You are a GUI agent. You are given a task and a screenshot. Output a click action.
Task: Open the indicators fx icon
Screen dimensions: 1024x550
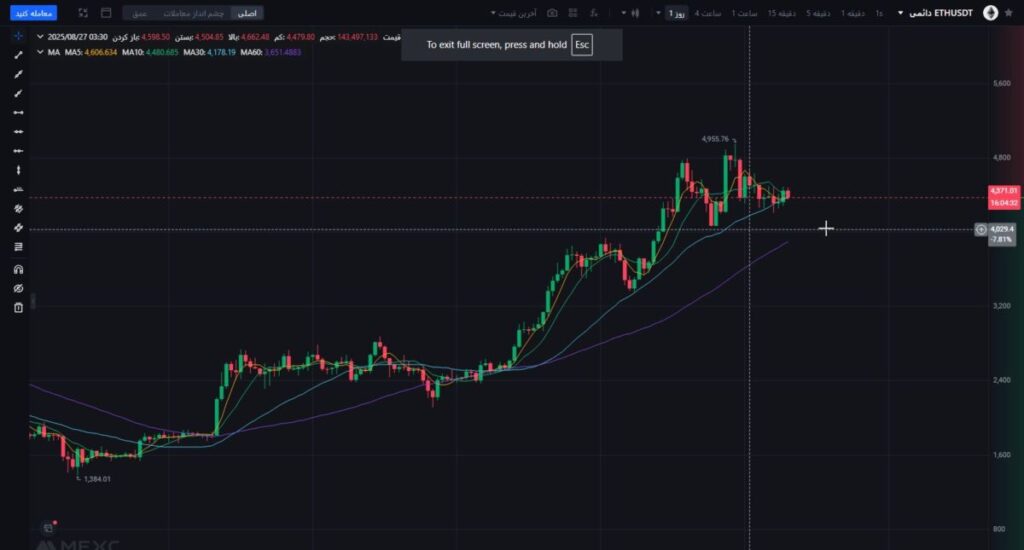point(596,13)
